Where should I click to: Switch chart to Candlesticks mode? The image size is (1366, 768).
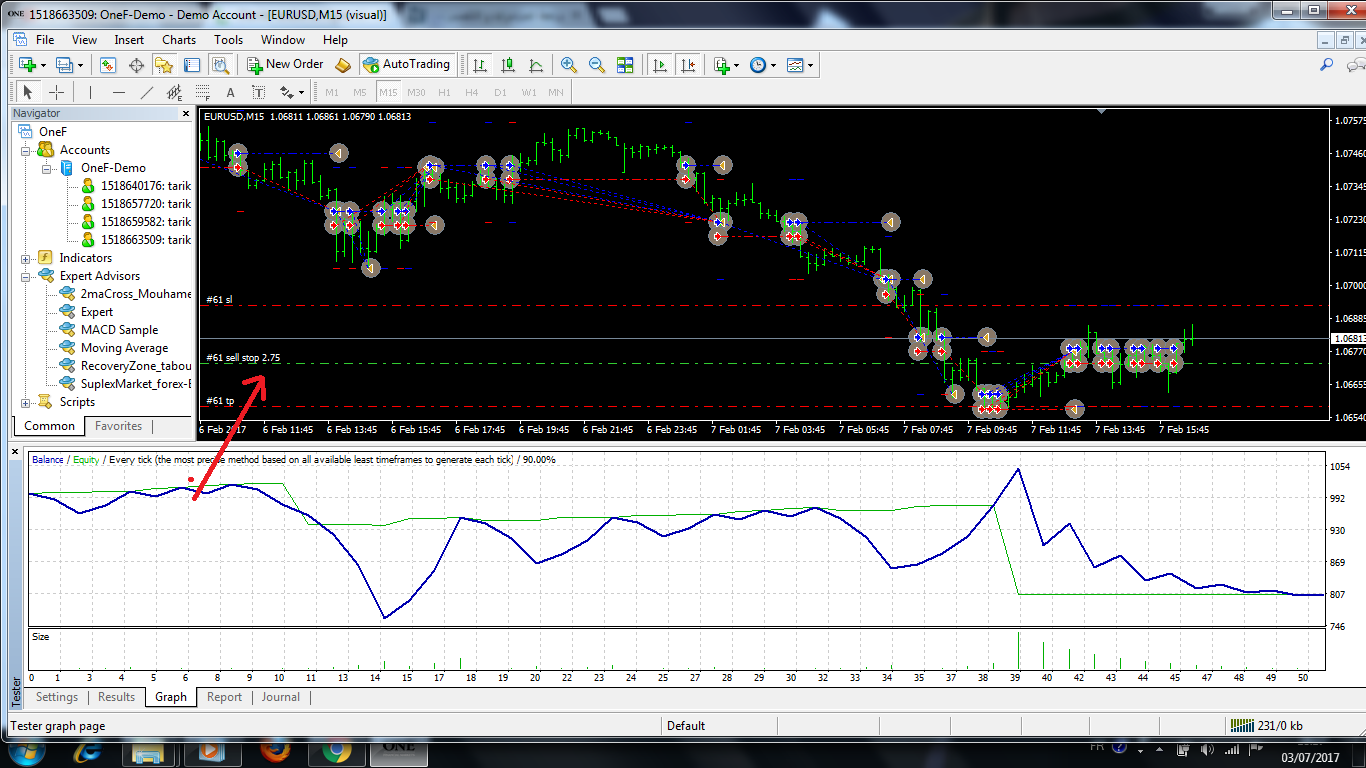508,65
